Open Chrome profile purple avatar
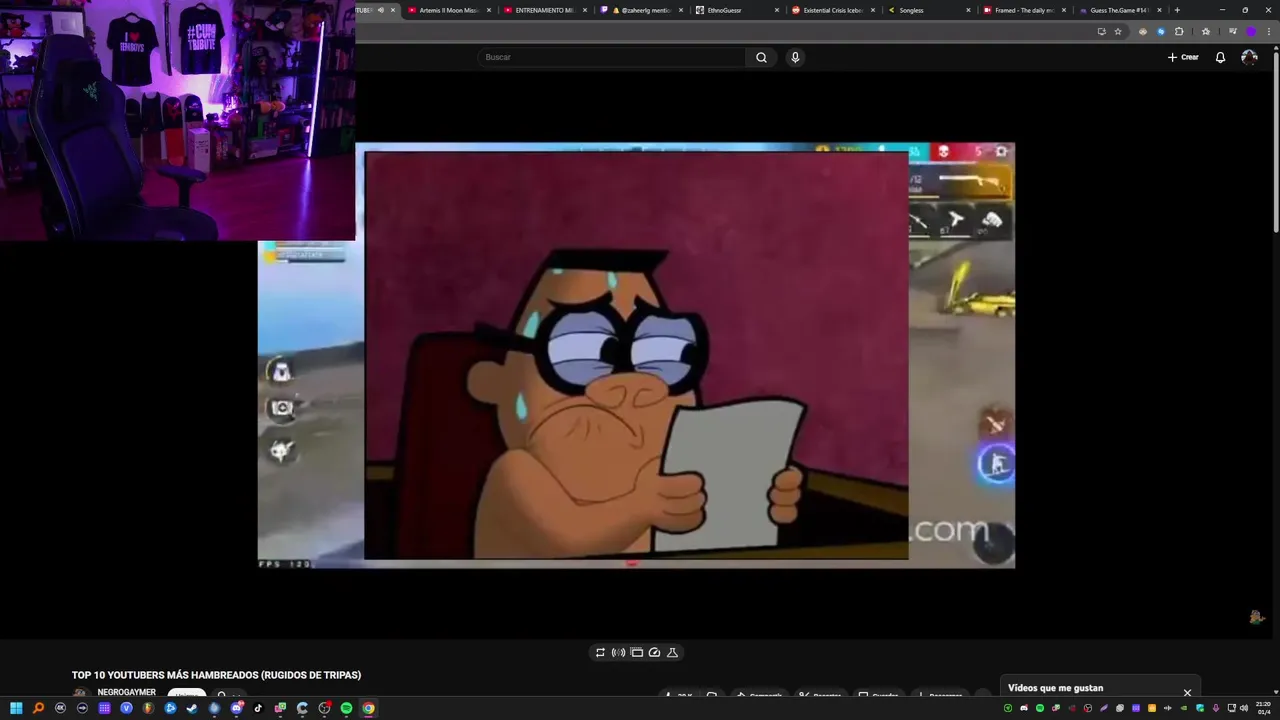The height and width of the screenshot is (720, 1280). 1250,31
